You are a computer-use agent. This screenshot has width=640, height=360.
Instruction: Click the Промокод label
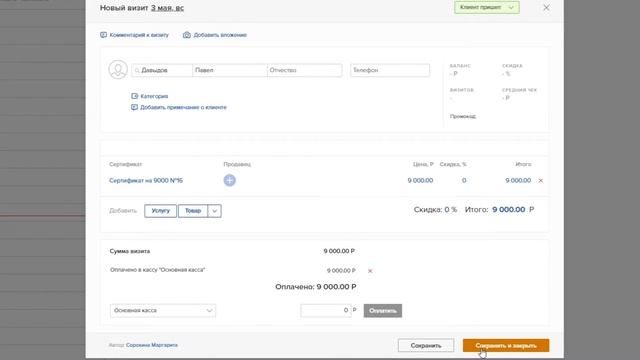pyautogui.click(x=463, y=116)
